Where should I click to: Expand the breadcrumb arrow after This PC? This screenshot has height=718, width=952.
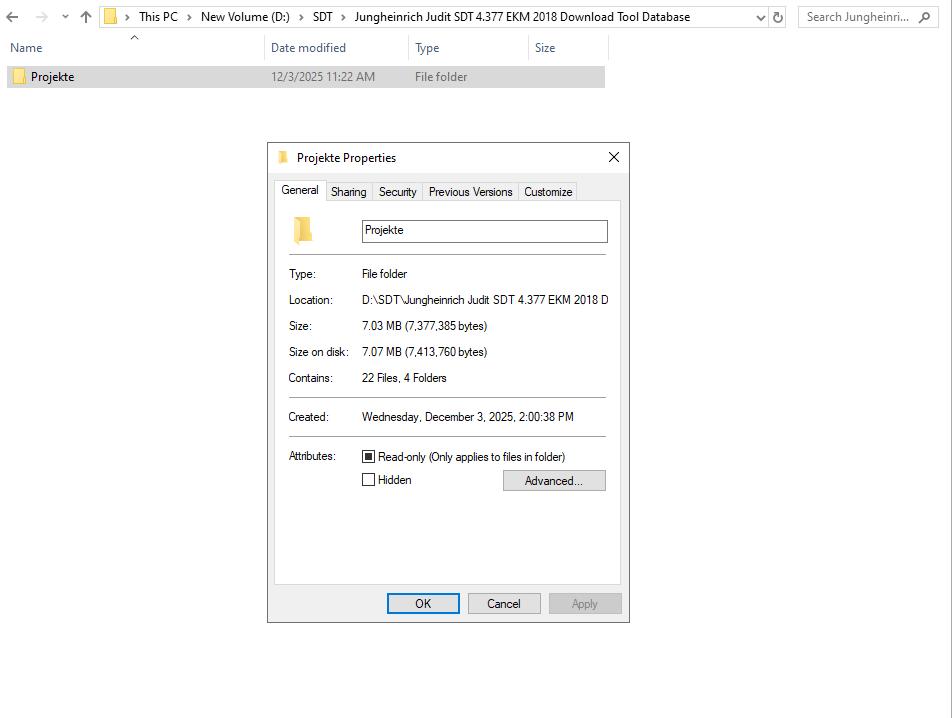191,16
